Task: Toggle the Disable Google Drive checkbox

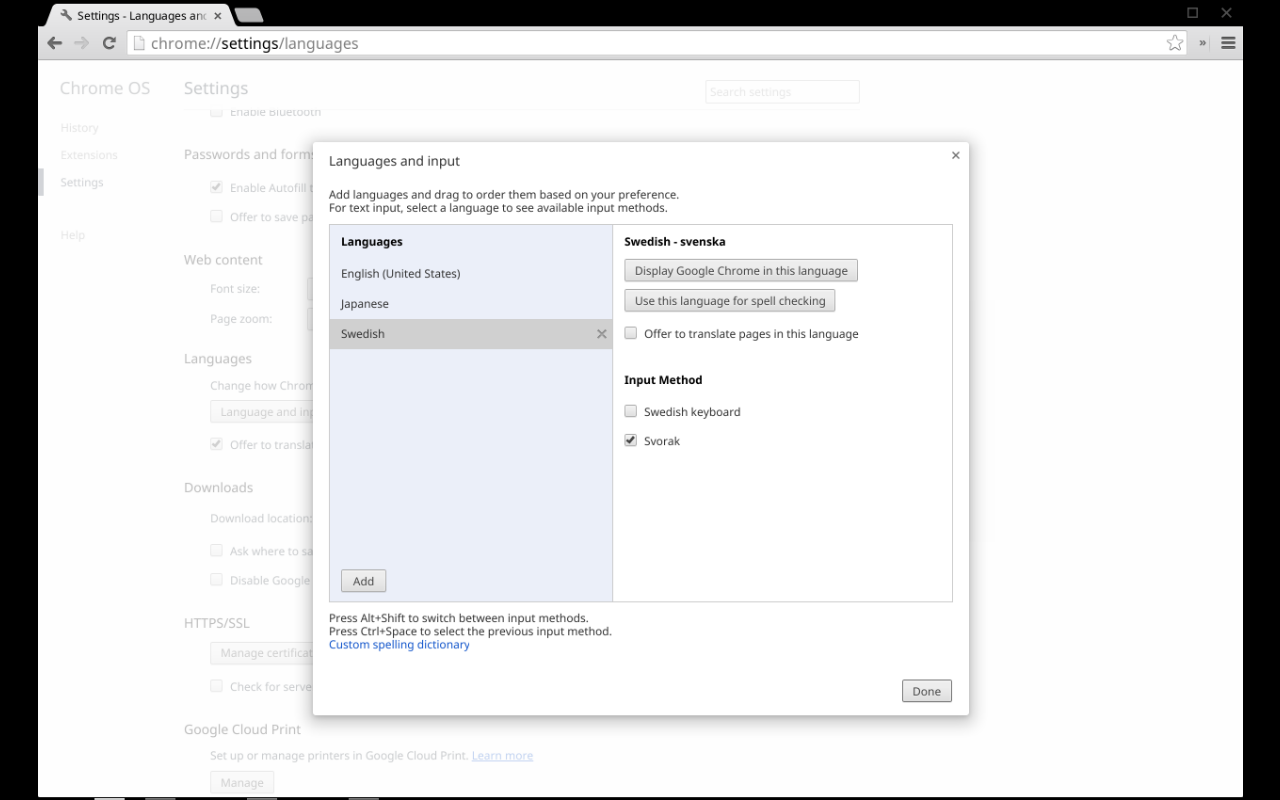Action: 216,579
